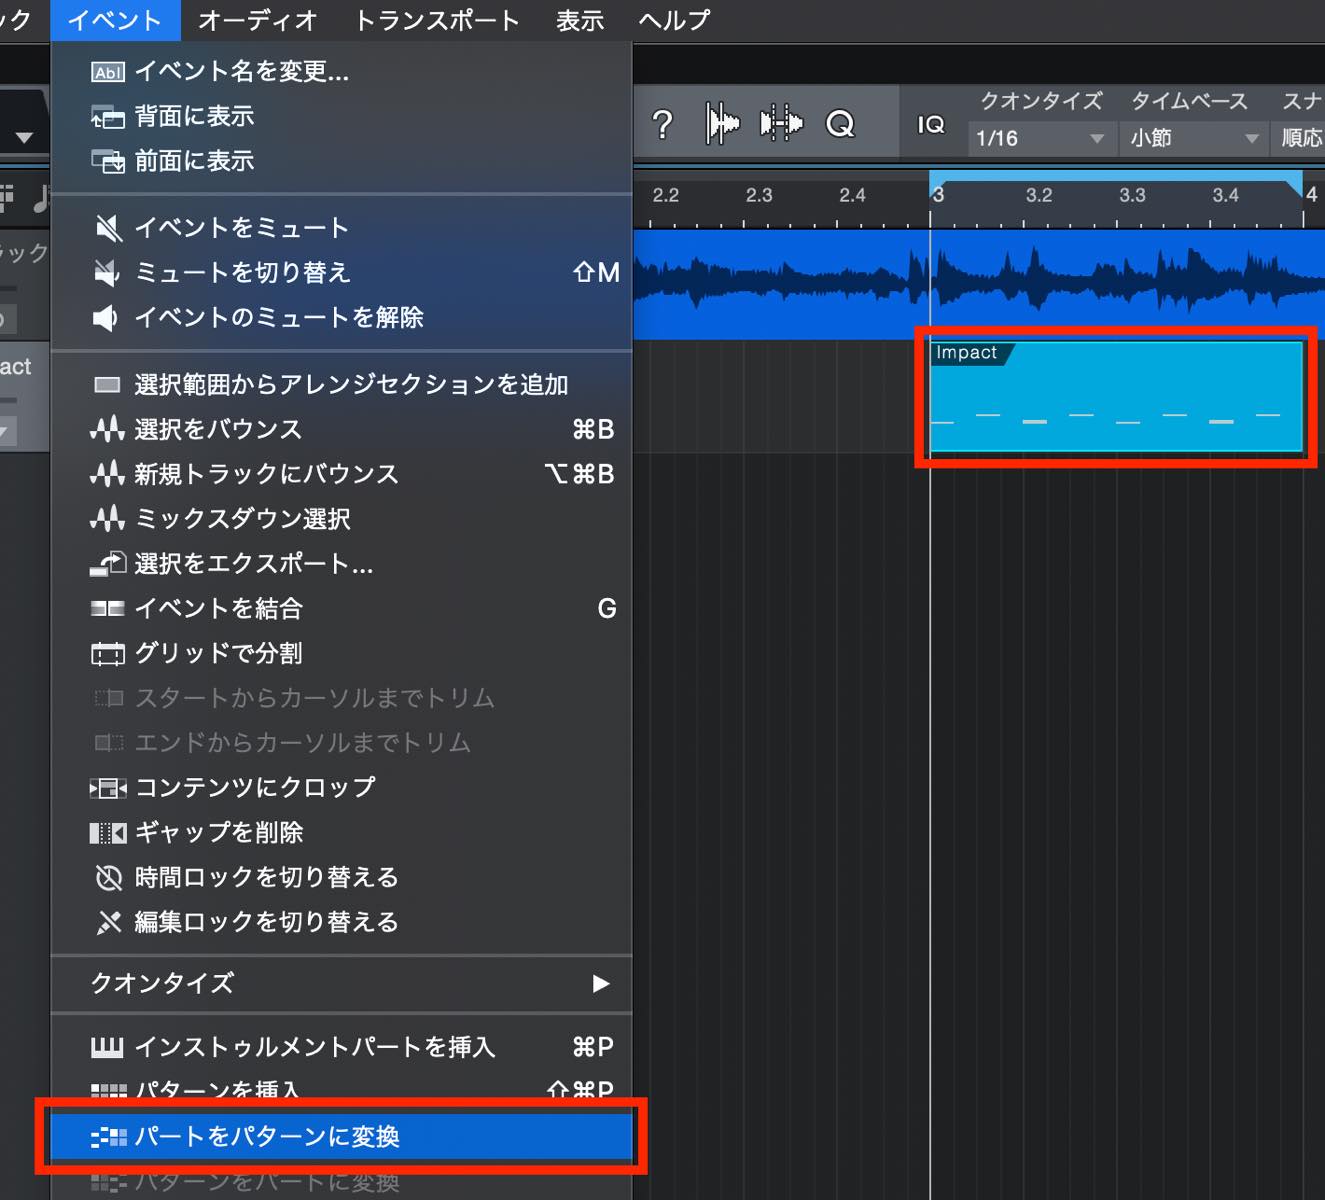Click ruler marker at bar 3

pyautogui.click(x=937, y=195)
